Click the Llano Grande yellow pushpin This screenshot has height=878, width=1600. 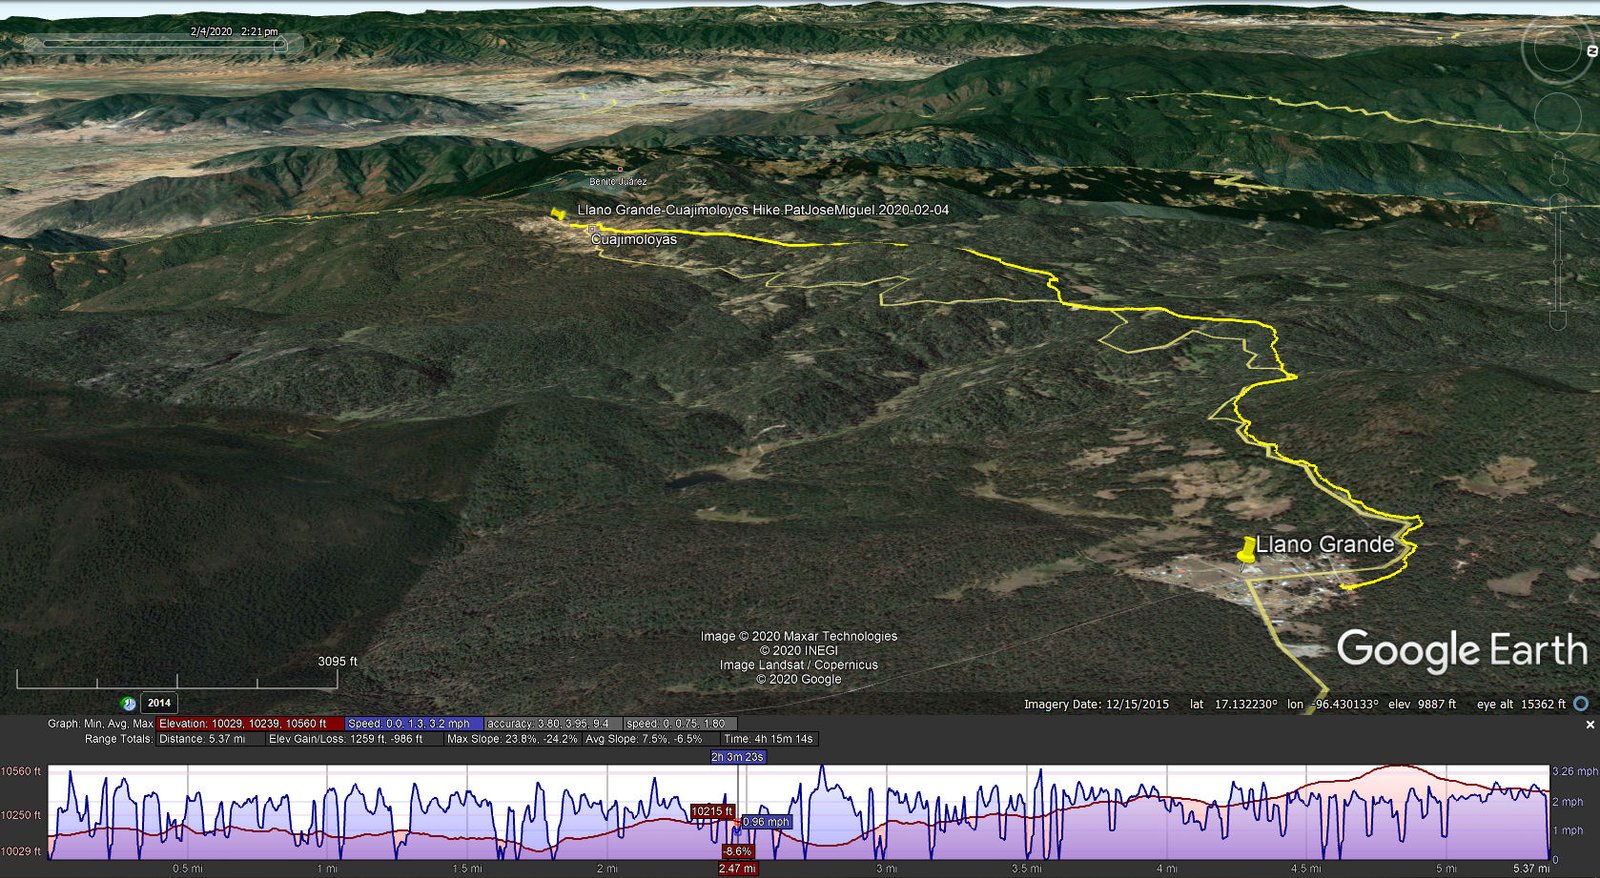[x=1246, y=550]
